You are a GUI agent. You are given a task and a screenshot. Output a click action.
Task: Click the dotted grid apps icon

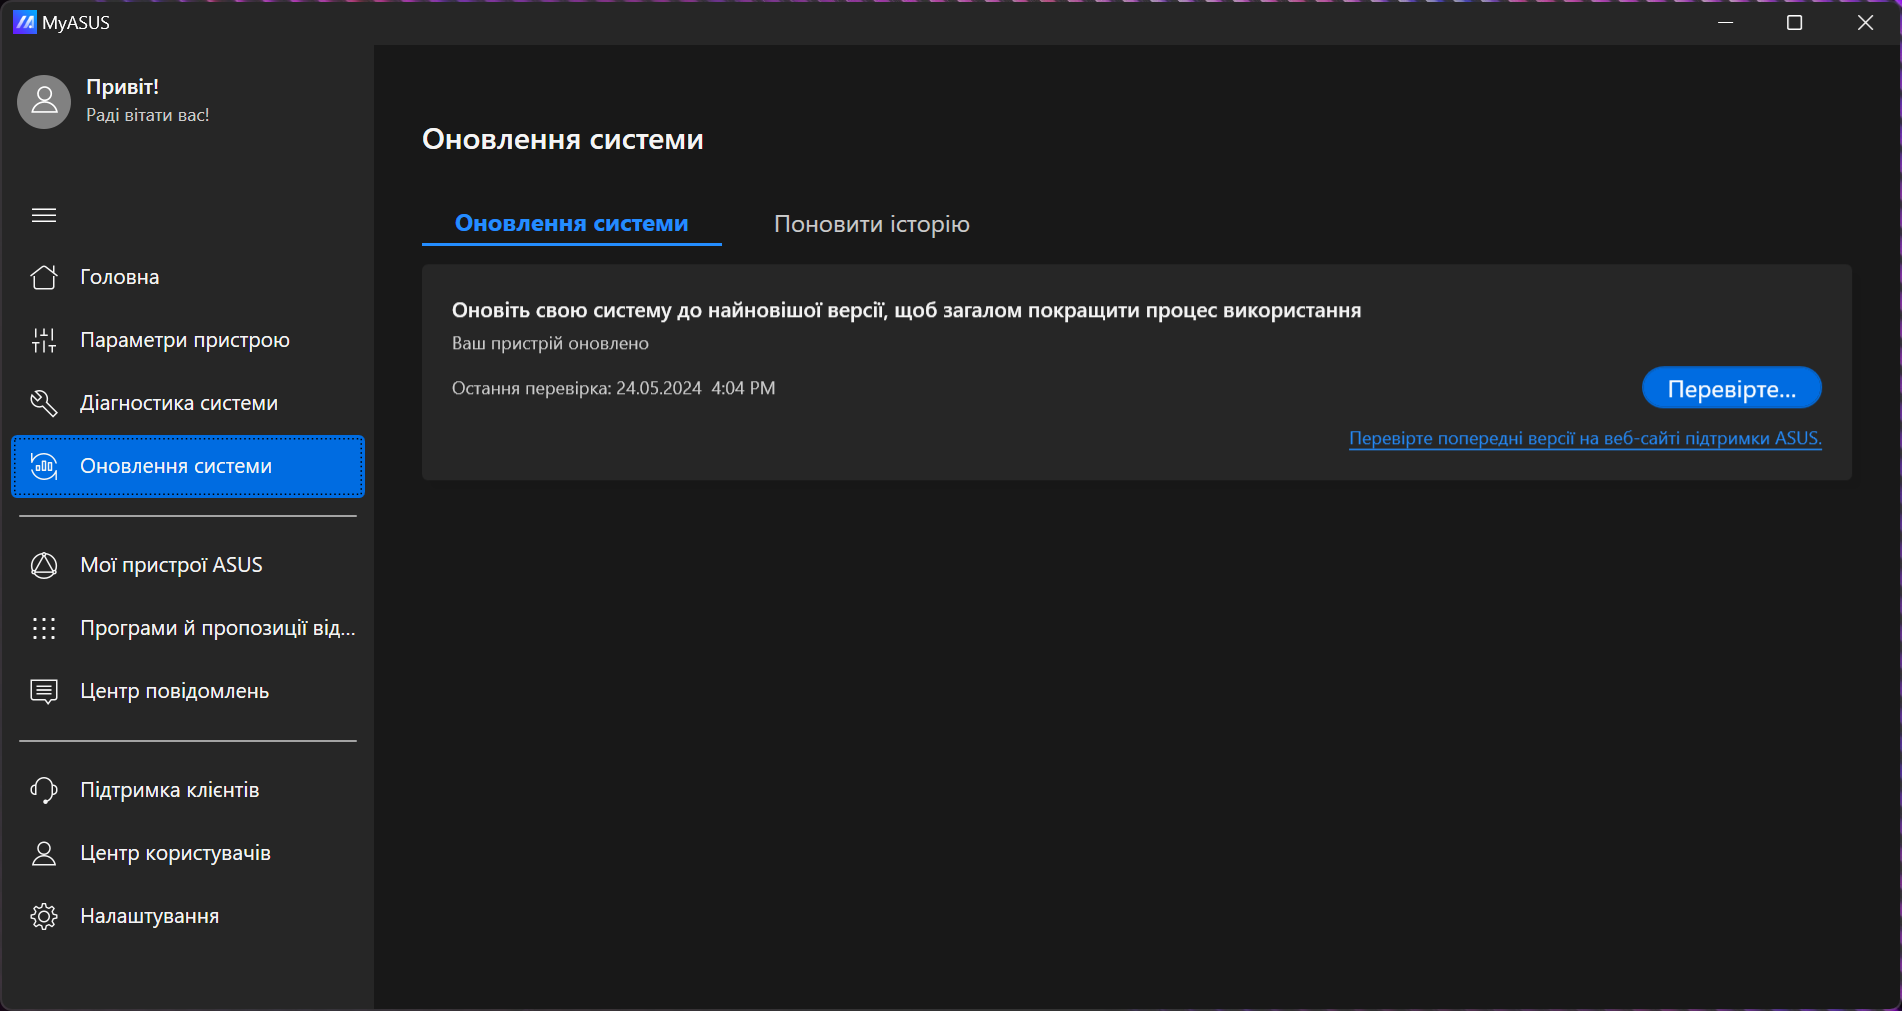[44, 628]
